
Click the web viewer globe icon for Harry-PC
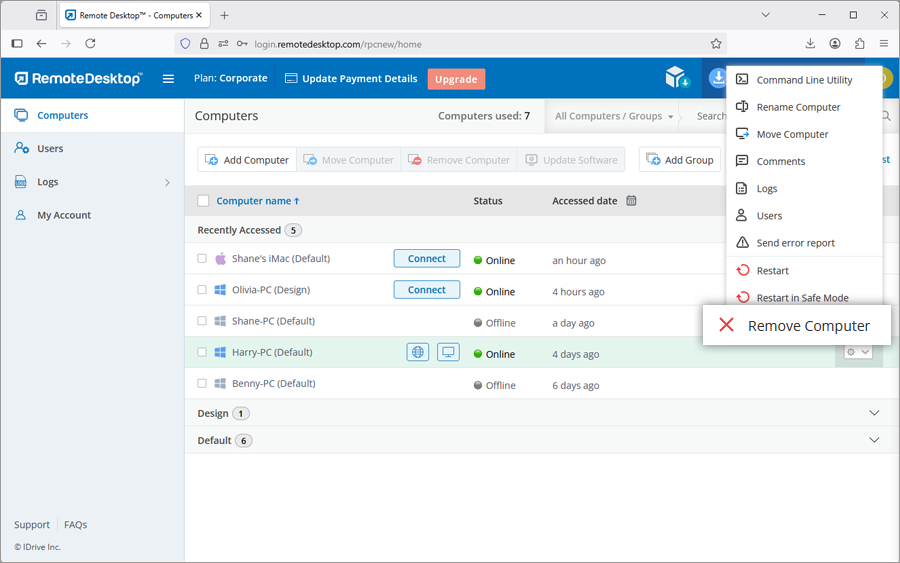tap(418, 352)
